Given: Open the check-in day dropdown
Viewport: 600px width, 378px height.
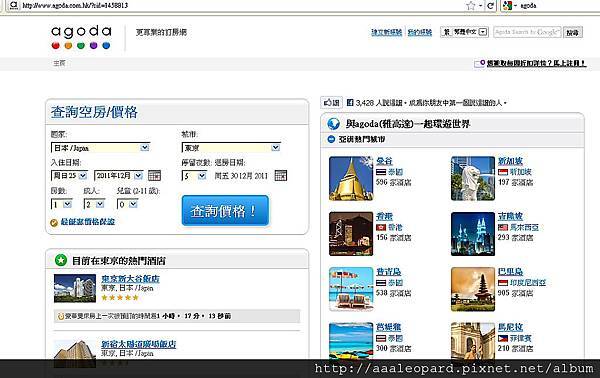Looking at the screenshot, I should 69,176.
